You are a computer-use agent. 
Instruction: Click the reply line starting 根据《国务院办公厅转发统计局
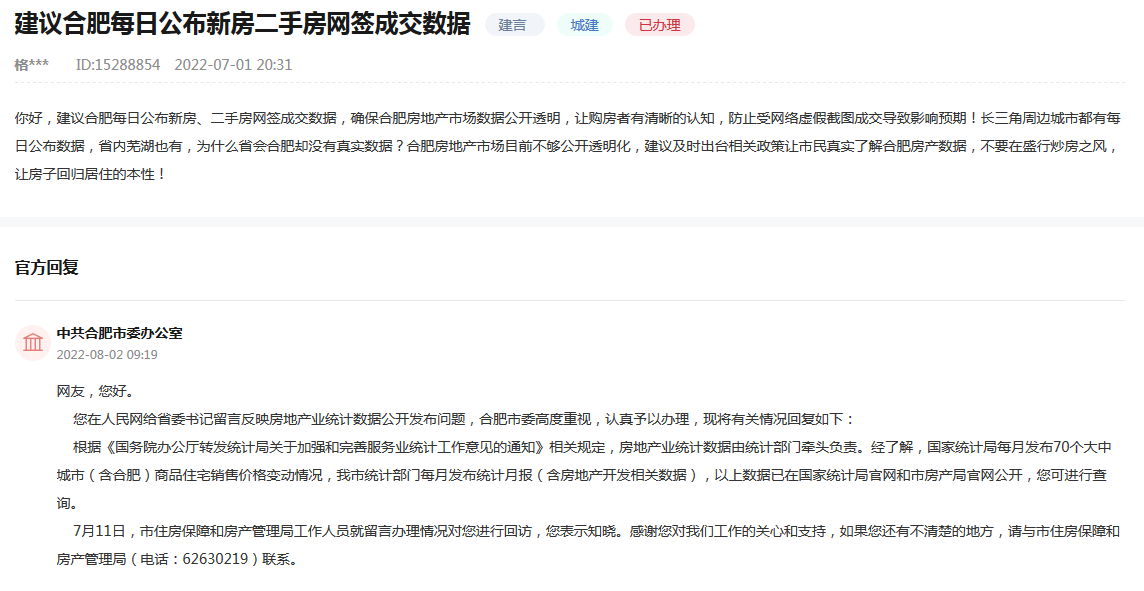(x=592, y=447)
